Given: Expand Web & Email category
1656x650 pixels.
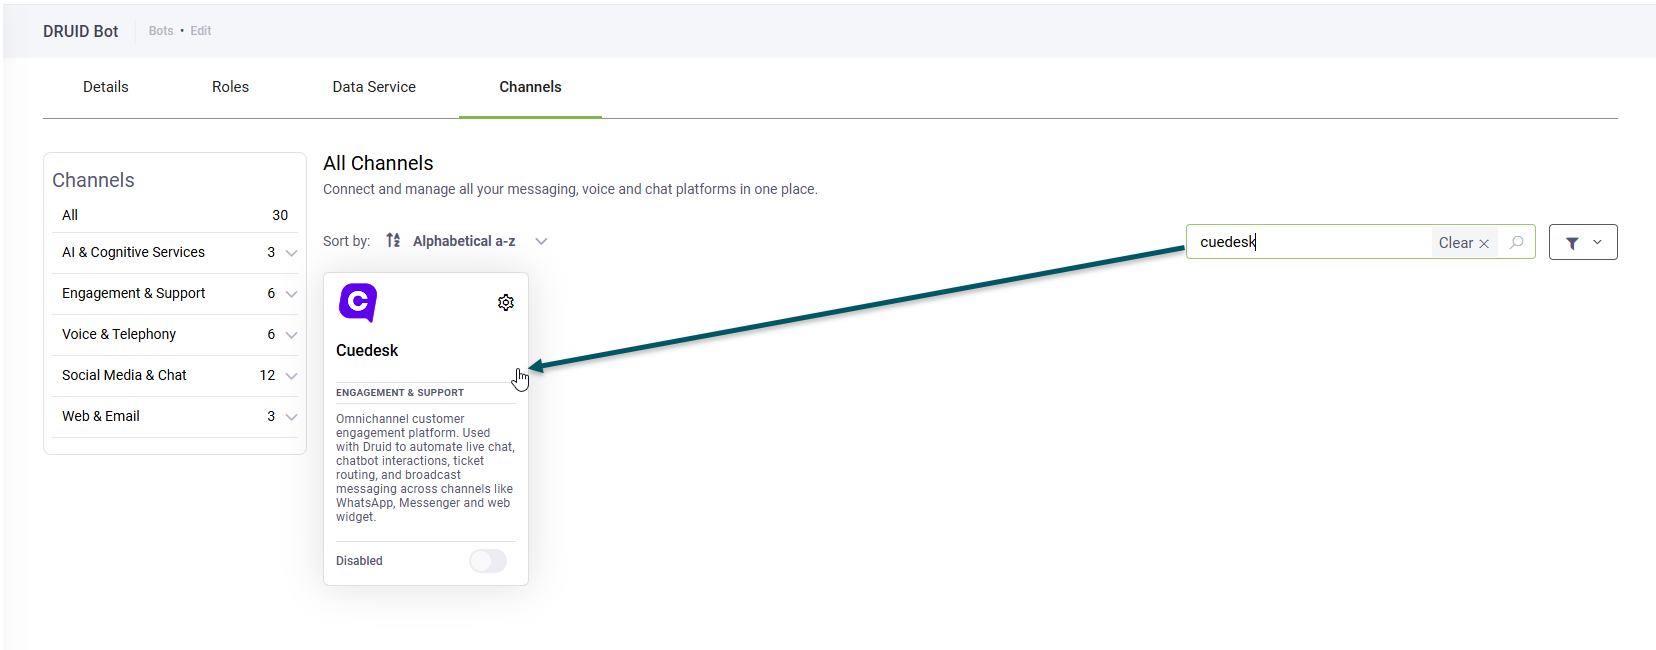Looking at the screenshot, I should (x=291, y=417).
